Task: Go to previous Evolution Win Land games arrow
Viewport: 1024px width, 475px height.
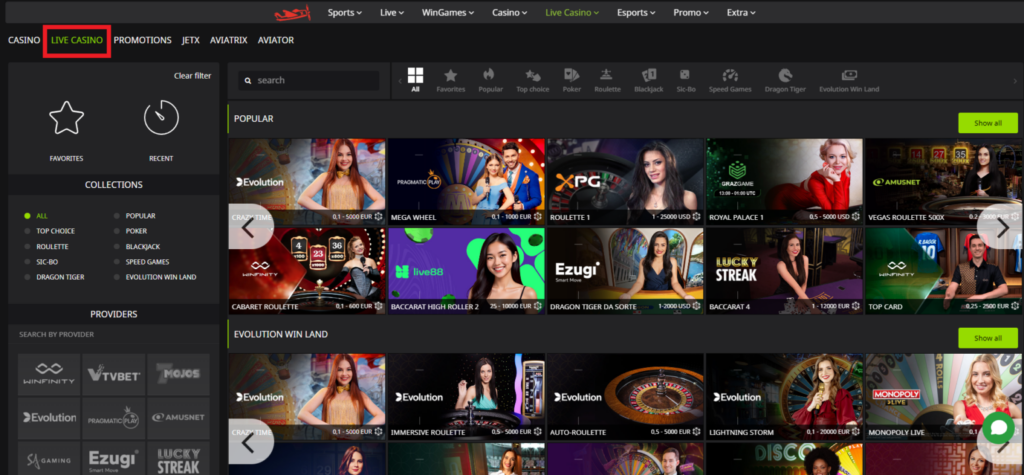Action: [249, 442]
